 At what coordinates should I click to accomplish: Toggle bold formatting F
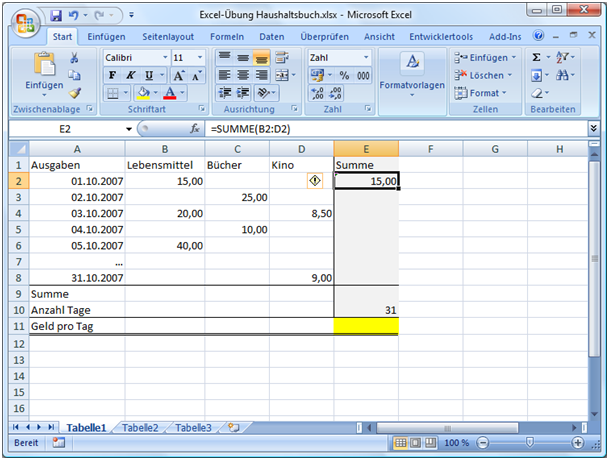pos(112,75)
